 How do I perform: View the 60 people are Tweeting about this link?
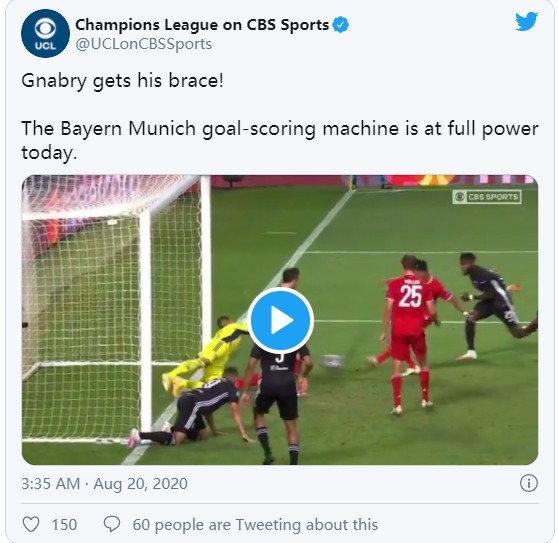(x=255, y=524)
